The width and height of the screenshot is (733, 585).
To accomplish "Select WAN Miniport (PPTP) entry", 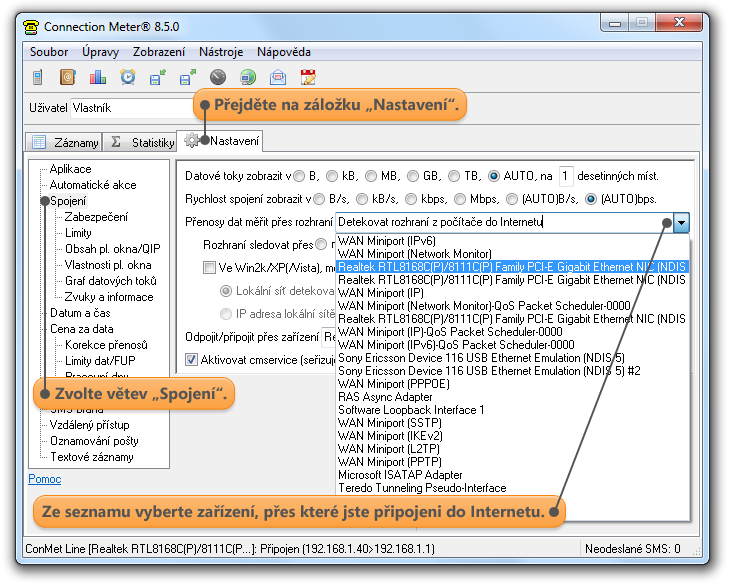I will point(513,462).
